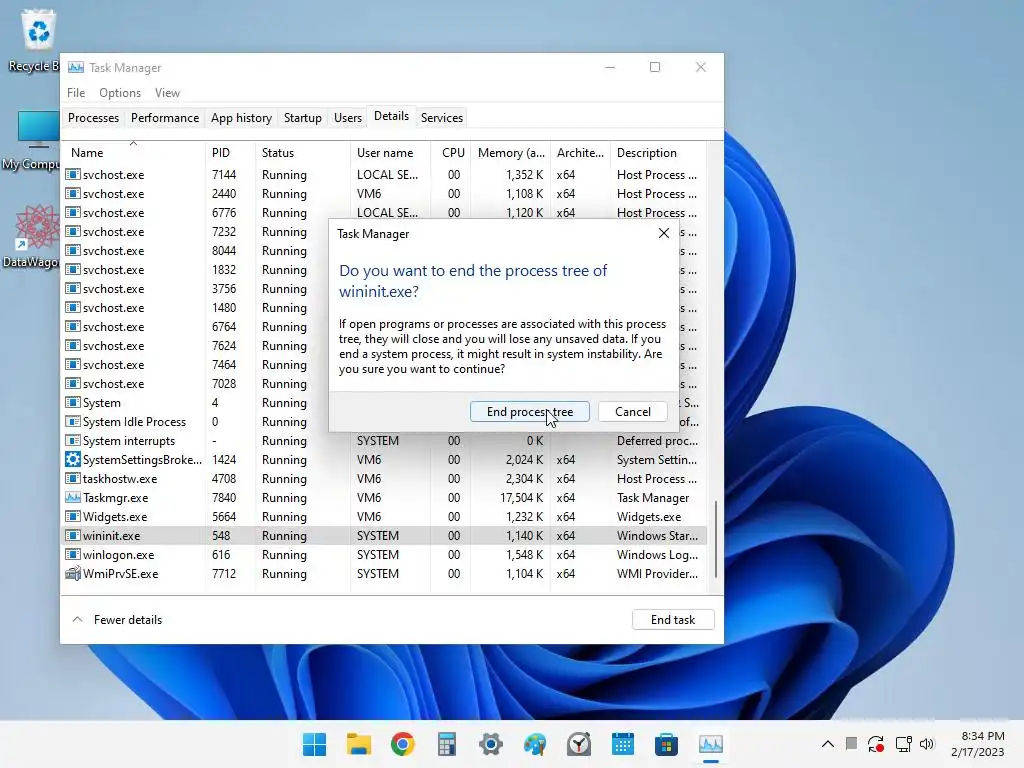Click the Taskmgr.exe graph icon
The image size is (1024, 768).
72,497
